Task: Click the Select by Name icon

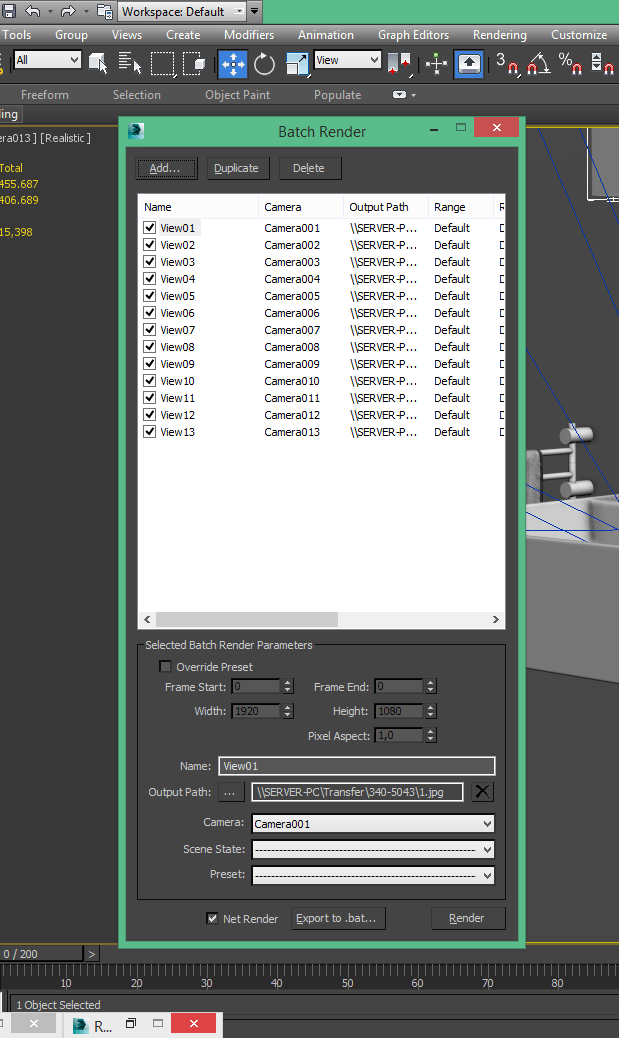Action: pos(130,64)
